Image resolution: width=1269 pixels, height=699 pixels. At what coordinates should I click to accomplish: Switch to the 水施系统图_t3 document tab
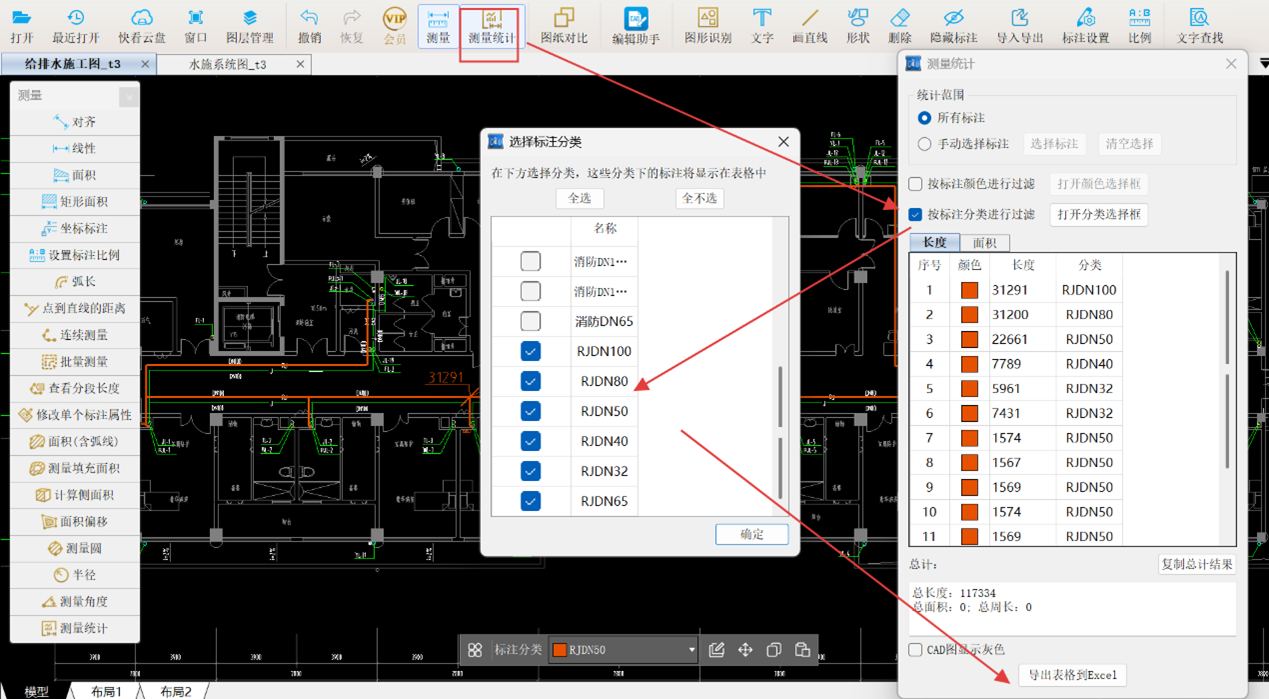pyautogui.click(x=228, y=64)
